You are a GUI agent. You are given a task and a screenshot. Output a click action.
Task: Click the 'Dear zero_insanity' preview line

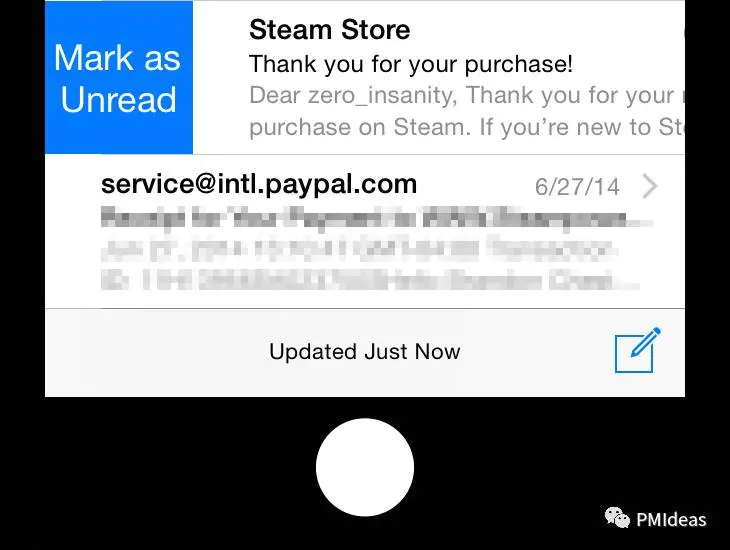tap(466, 95)
